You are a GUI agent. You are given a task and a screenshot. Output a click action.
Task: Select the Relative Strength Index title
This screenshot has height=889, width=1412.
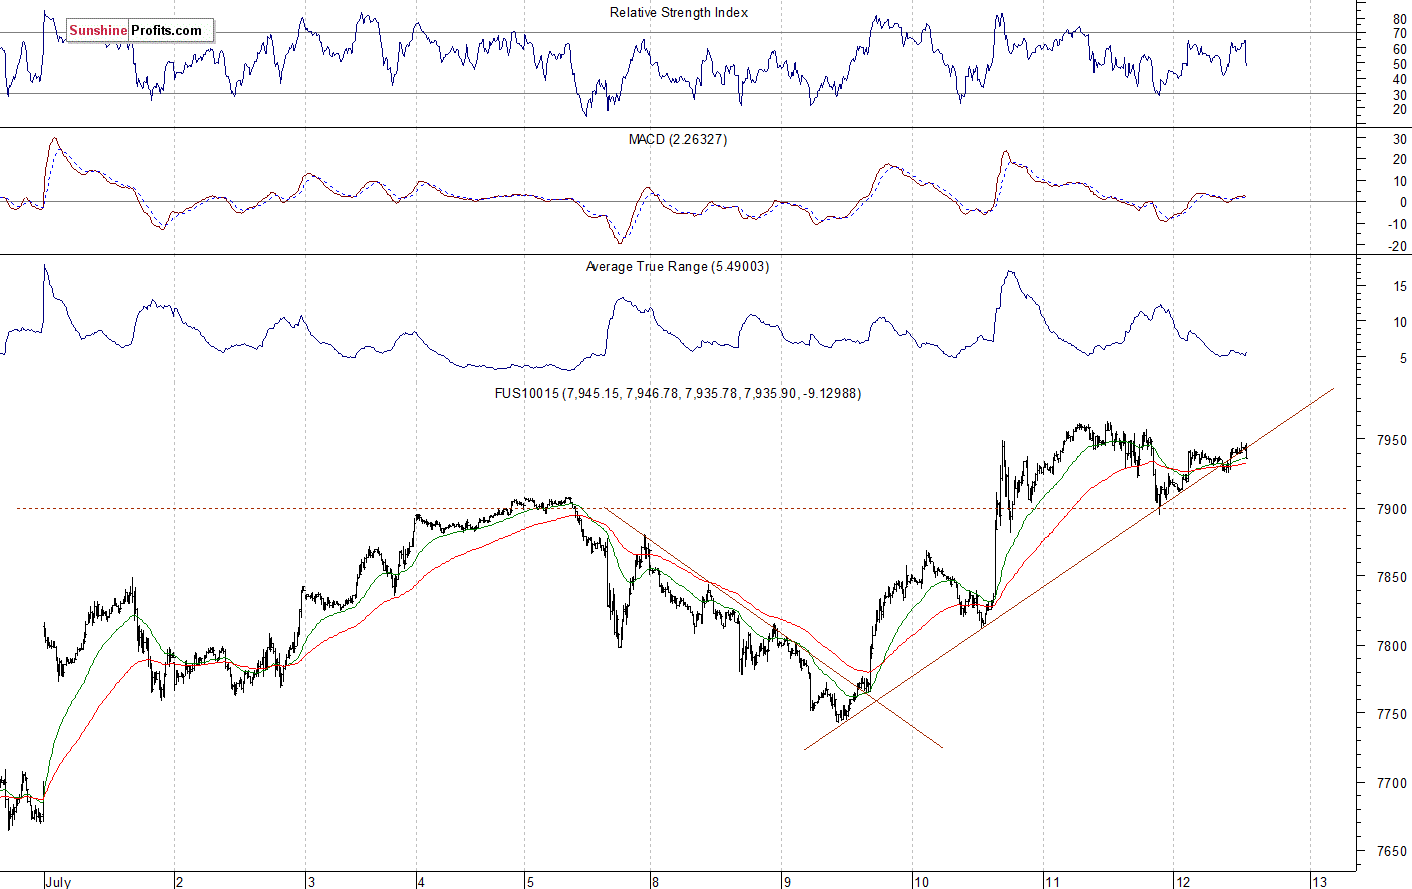click(x=679, y=13)
